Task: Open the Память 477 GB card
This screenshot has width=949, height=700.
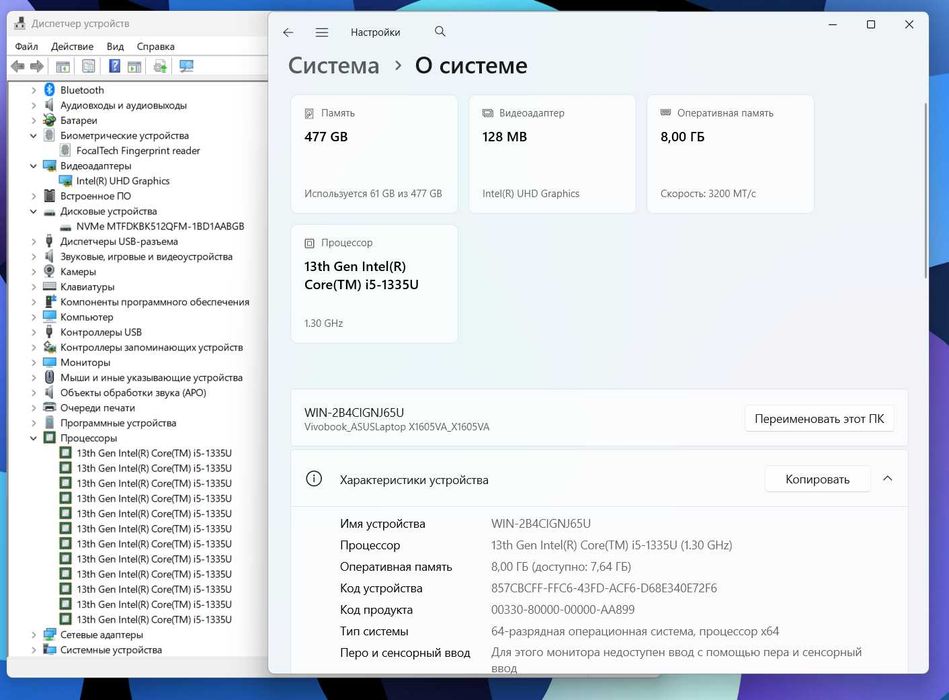Action: point(374,154)
